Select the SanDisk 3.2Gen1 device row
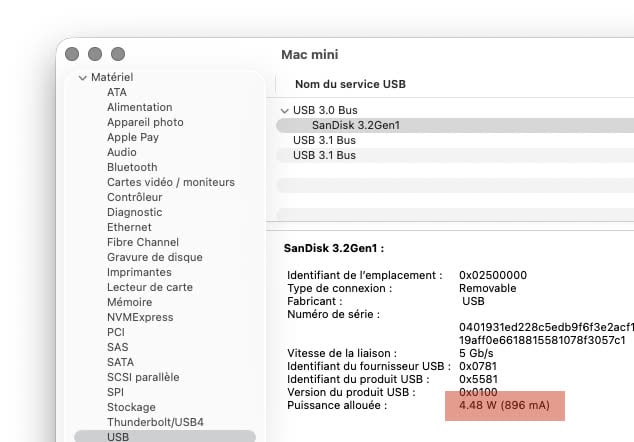The image size is (634, 442). pyautogui.click(x=455, y=125)
